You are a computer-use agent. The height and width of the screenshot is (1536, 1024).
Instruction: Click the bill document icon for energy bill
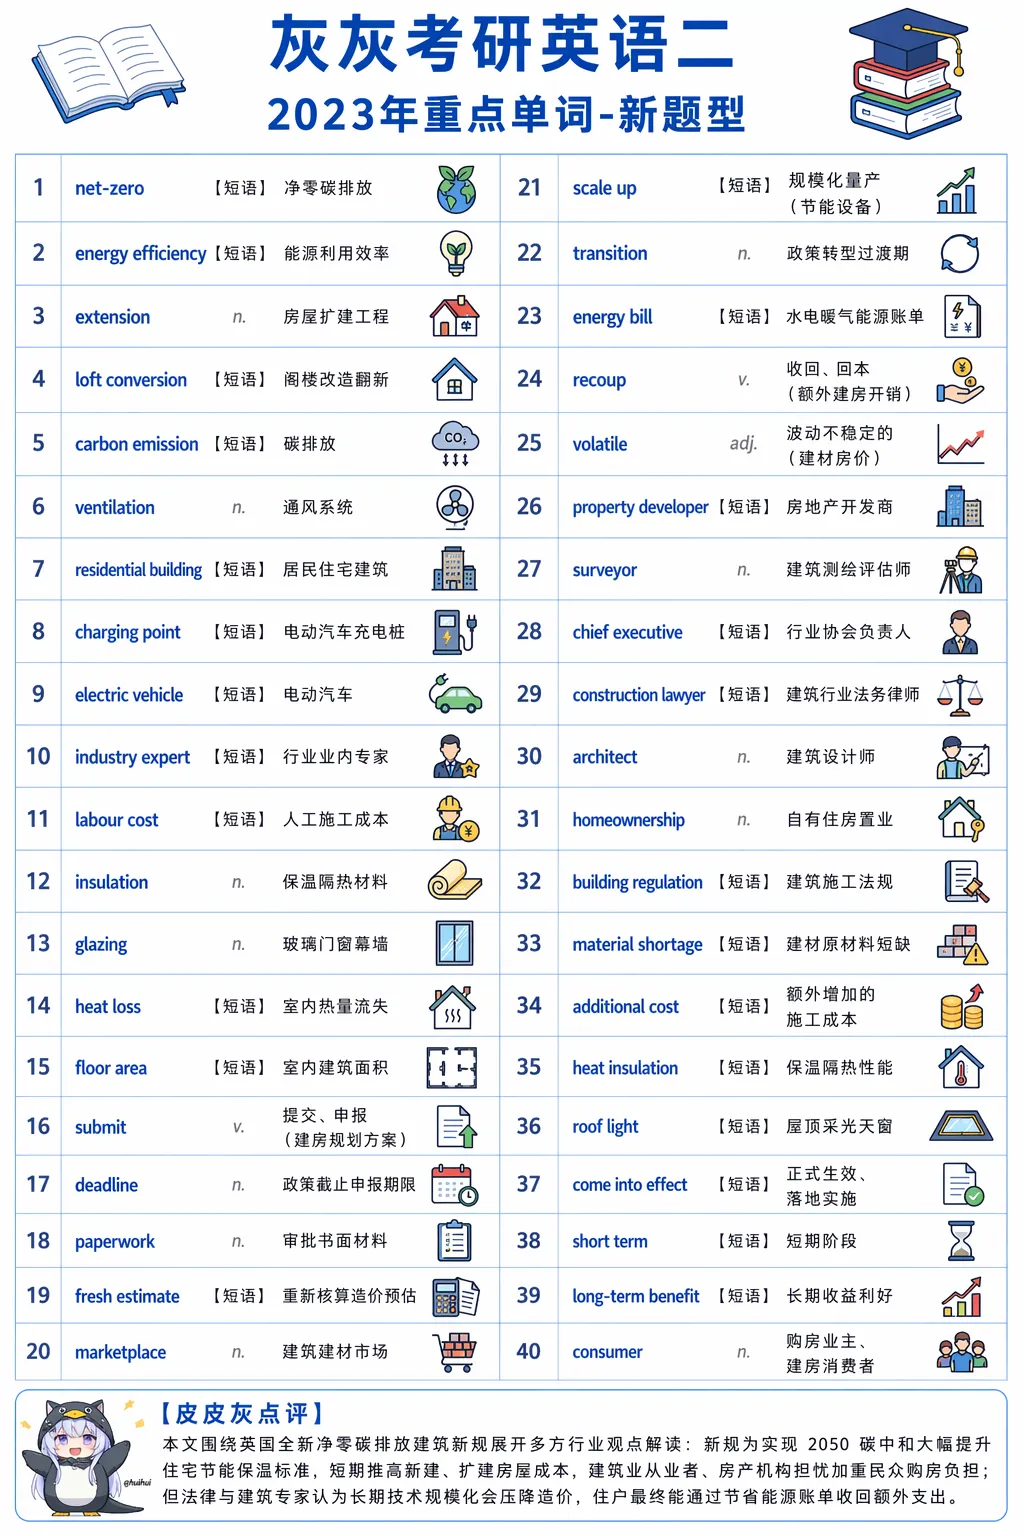pos(962,317)
